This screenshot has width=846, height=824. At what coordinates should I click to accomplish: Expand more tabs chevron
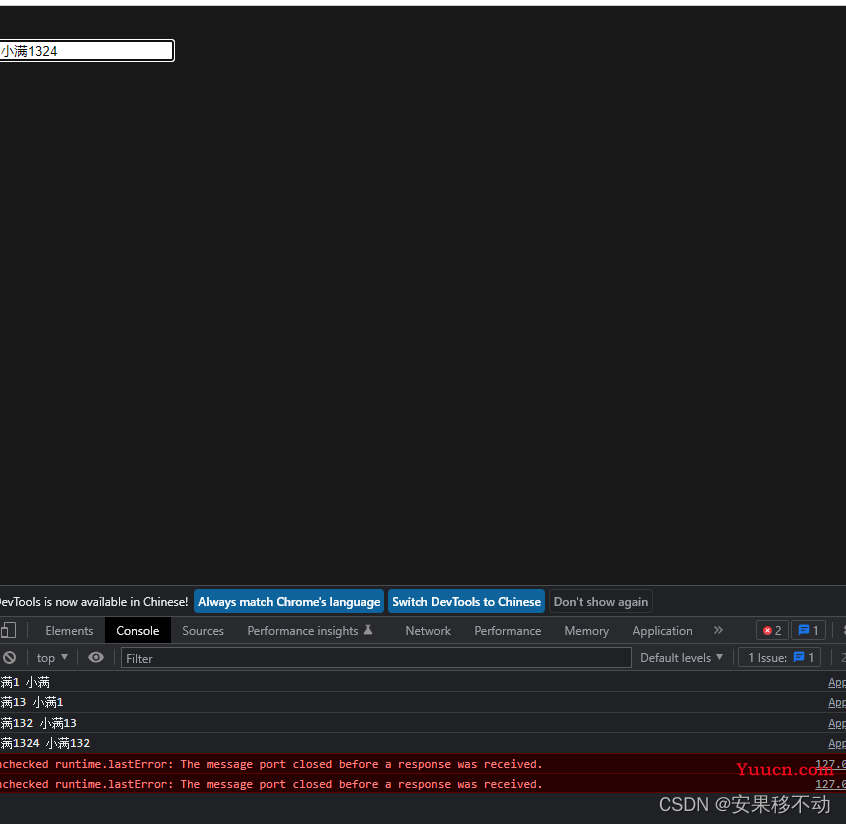718,630
